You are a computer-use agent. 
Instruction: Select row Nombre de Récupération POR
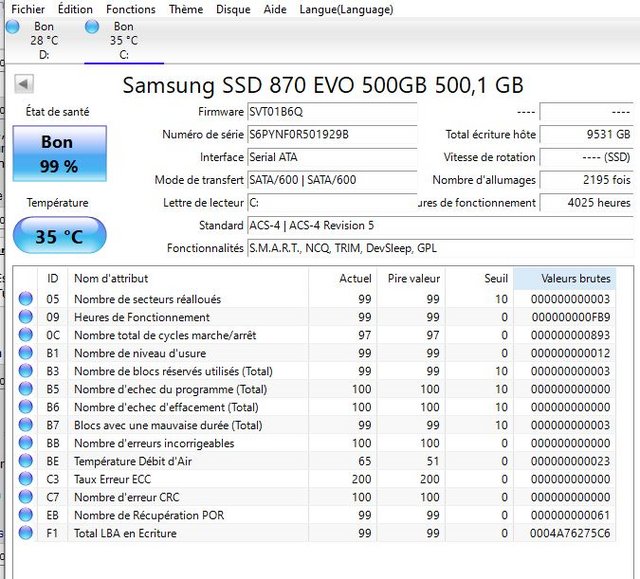(315, 515)
